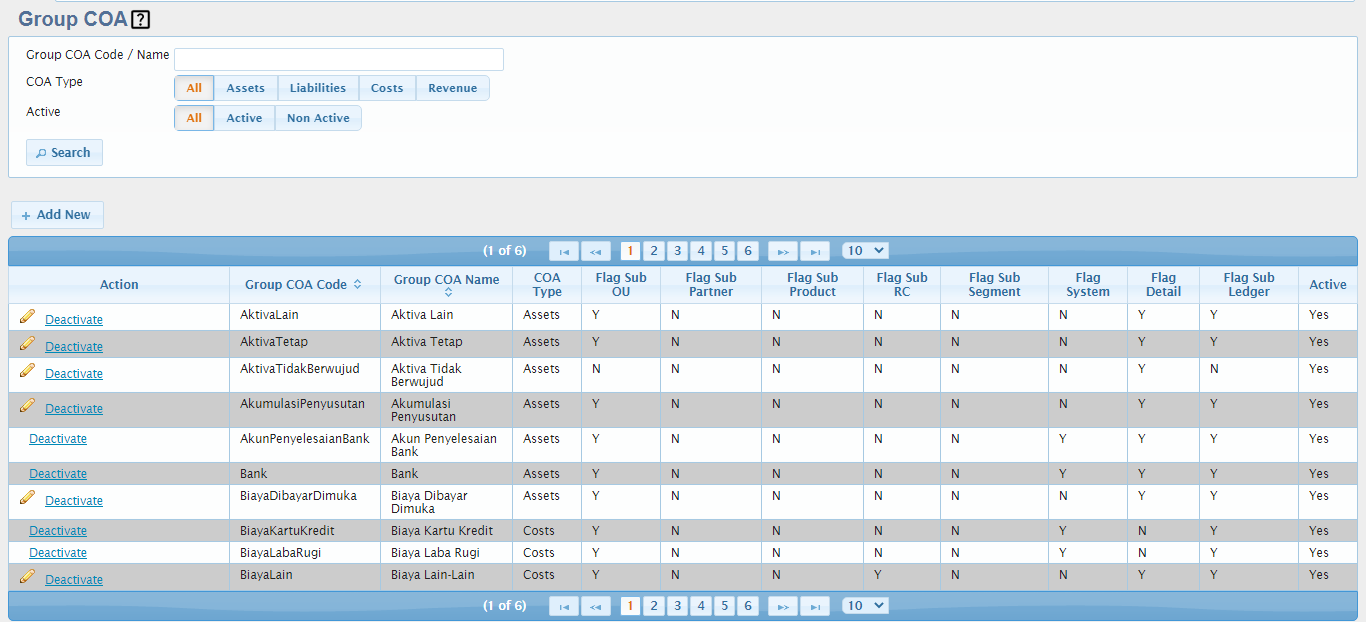
Task: Go to page 3 in bottom paginator
Action: (x=677, y=606)
